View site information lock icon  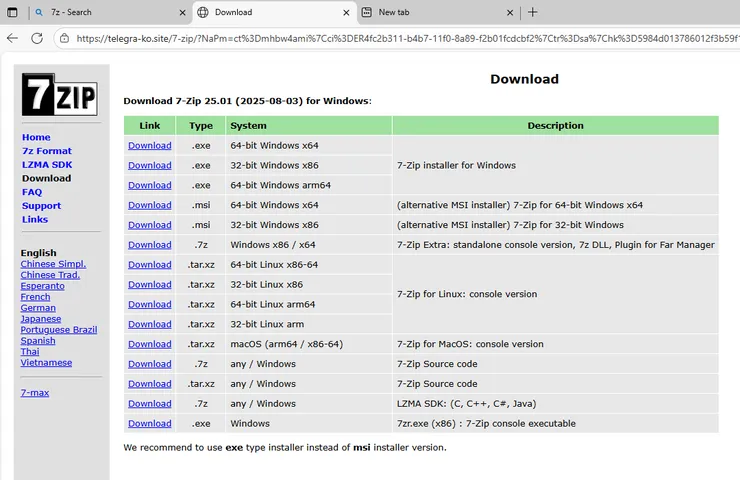65,38
